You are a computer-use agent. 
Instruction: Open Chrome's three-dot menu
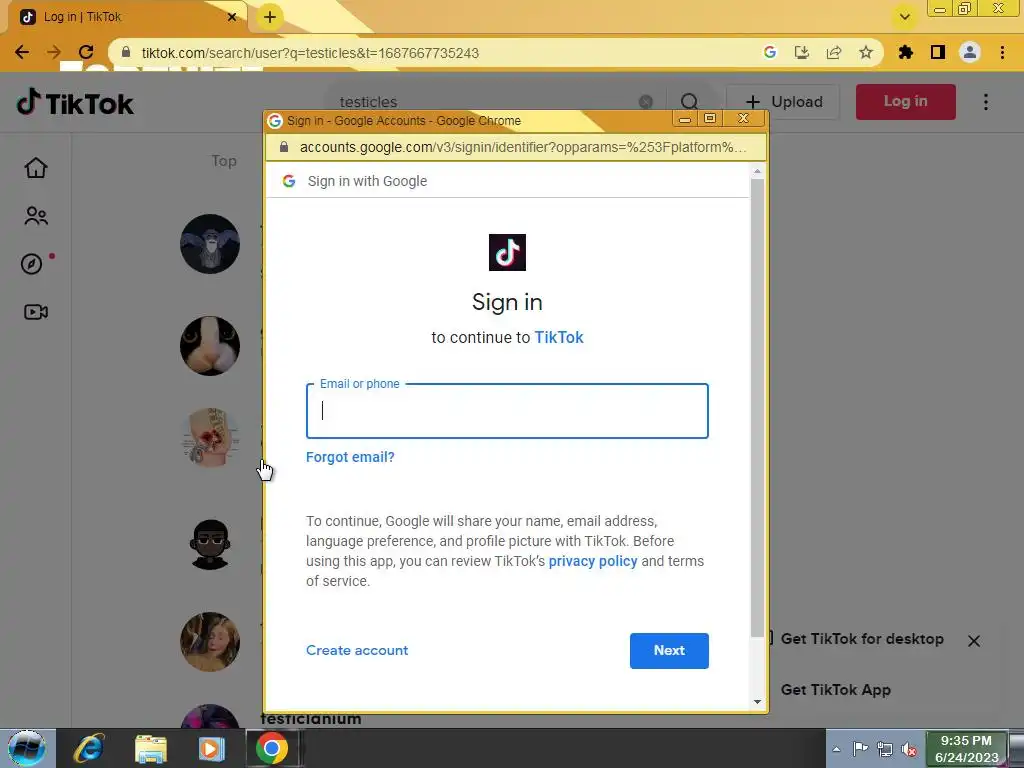pos(1002,52)
